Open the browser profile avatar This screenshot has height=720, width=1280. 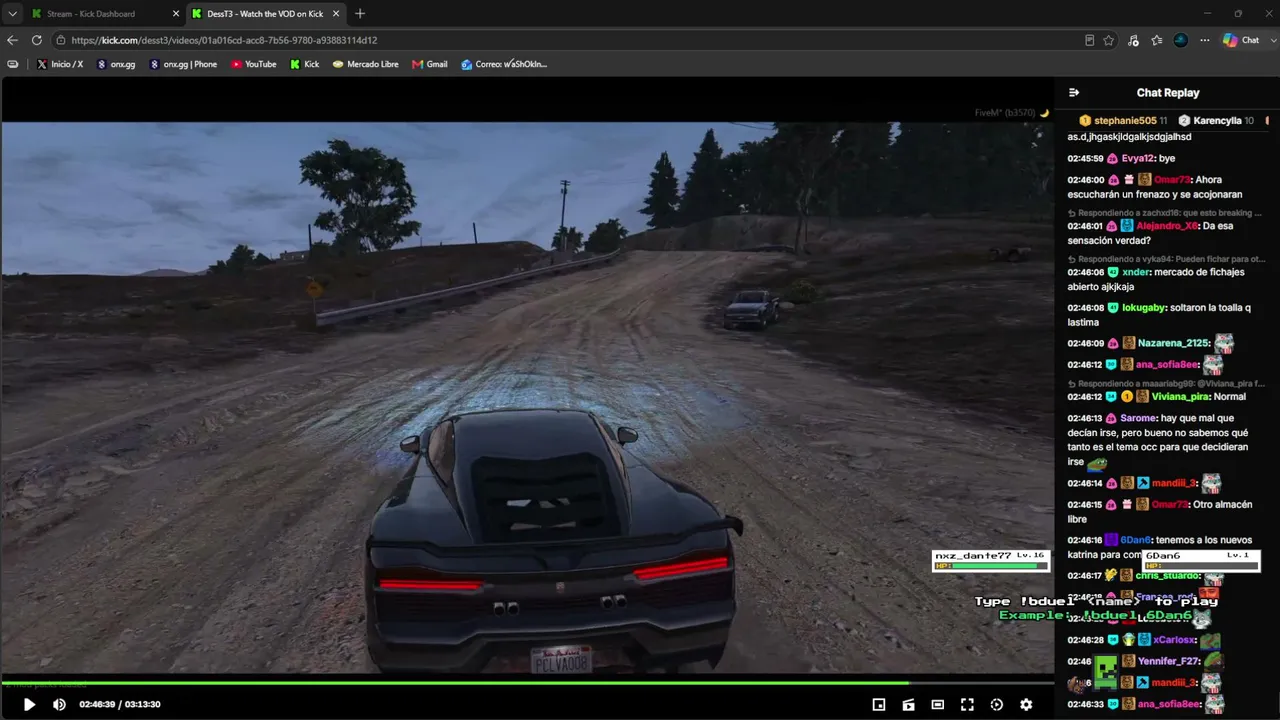point(1181,40)
